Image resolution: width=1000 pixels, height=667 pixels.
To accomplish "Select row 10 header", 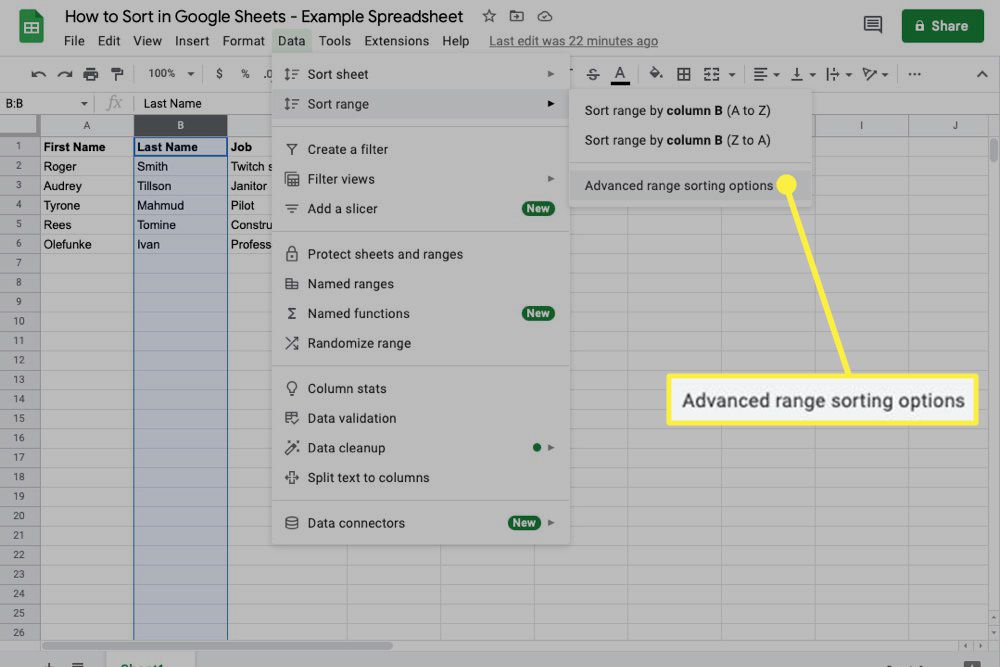I will pyautogui.click(x=19, y=321).
